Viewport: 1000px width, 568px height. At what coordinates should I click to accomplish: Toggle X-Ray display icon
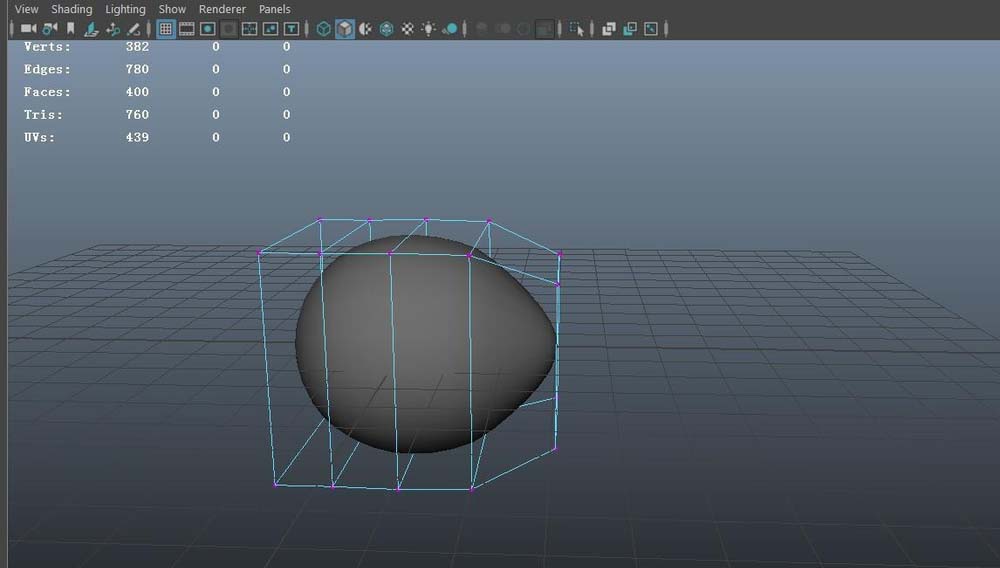tap(609, 29)
